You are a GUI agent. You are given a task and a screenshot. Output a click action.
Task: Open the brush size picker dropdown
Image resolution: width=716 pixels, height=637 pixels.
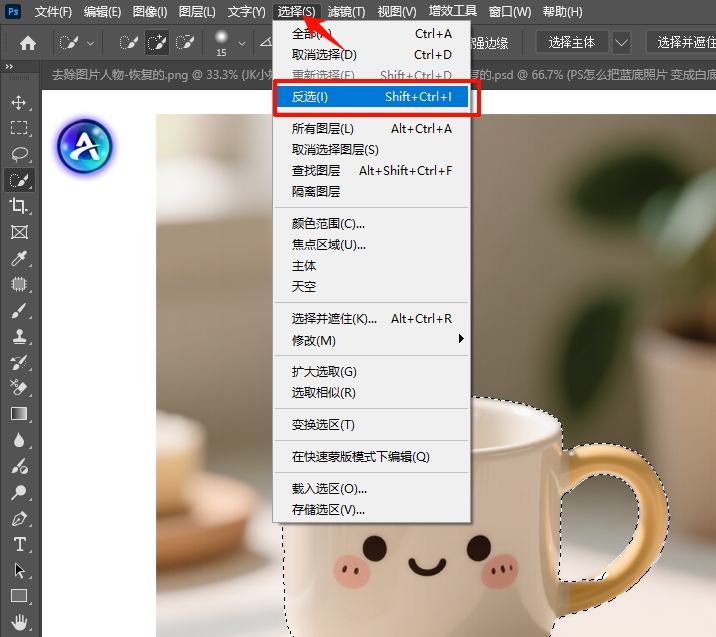pos(242,43)
